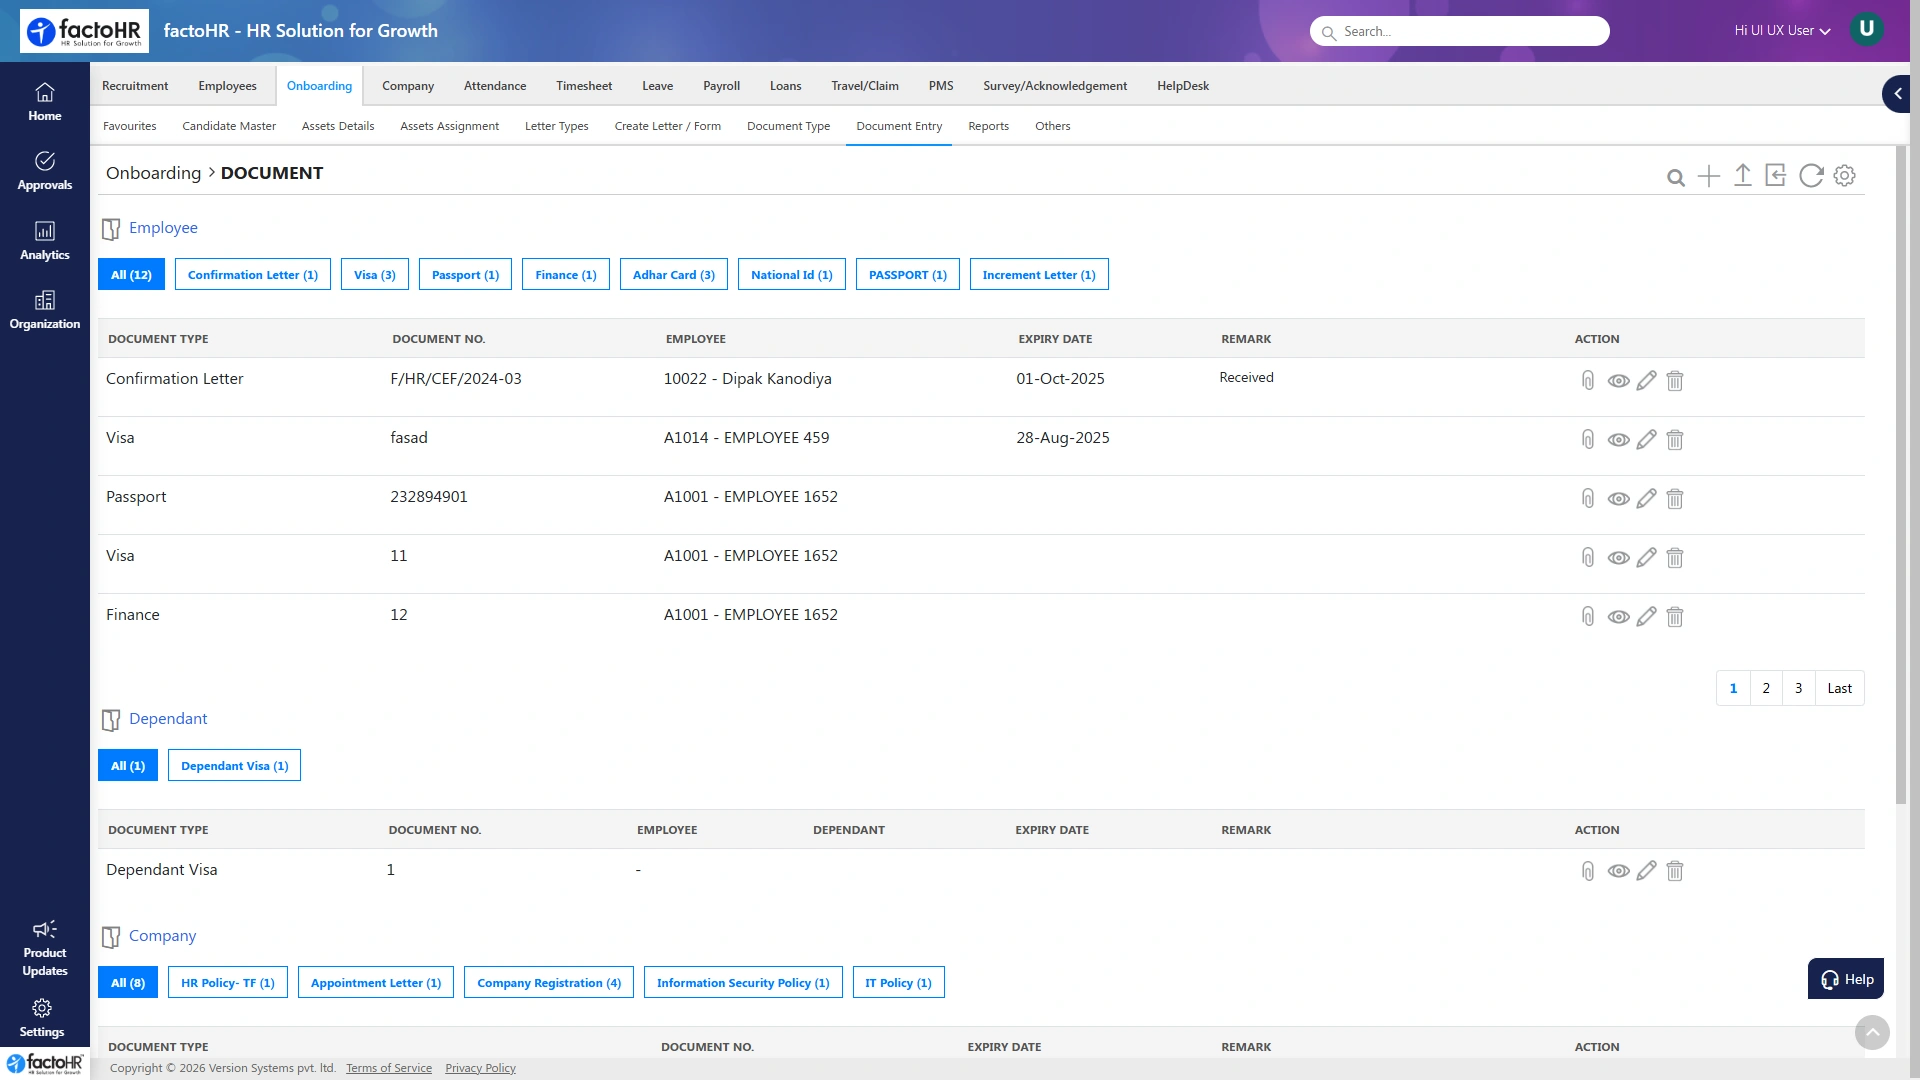The image size is (1920, 1080).
Task: Filter by Confirmation Letter (1)
Action: point(252,275)
